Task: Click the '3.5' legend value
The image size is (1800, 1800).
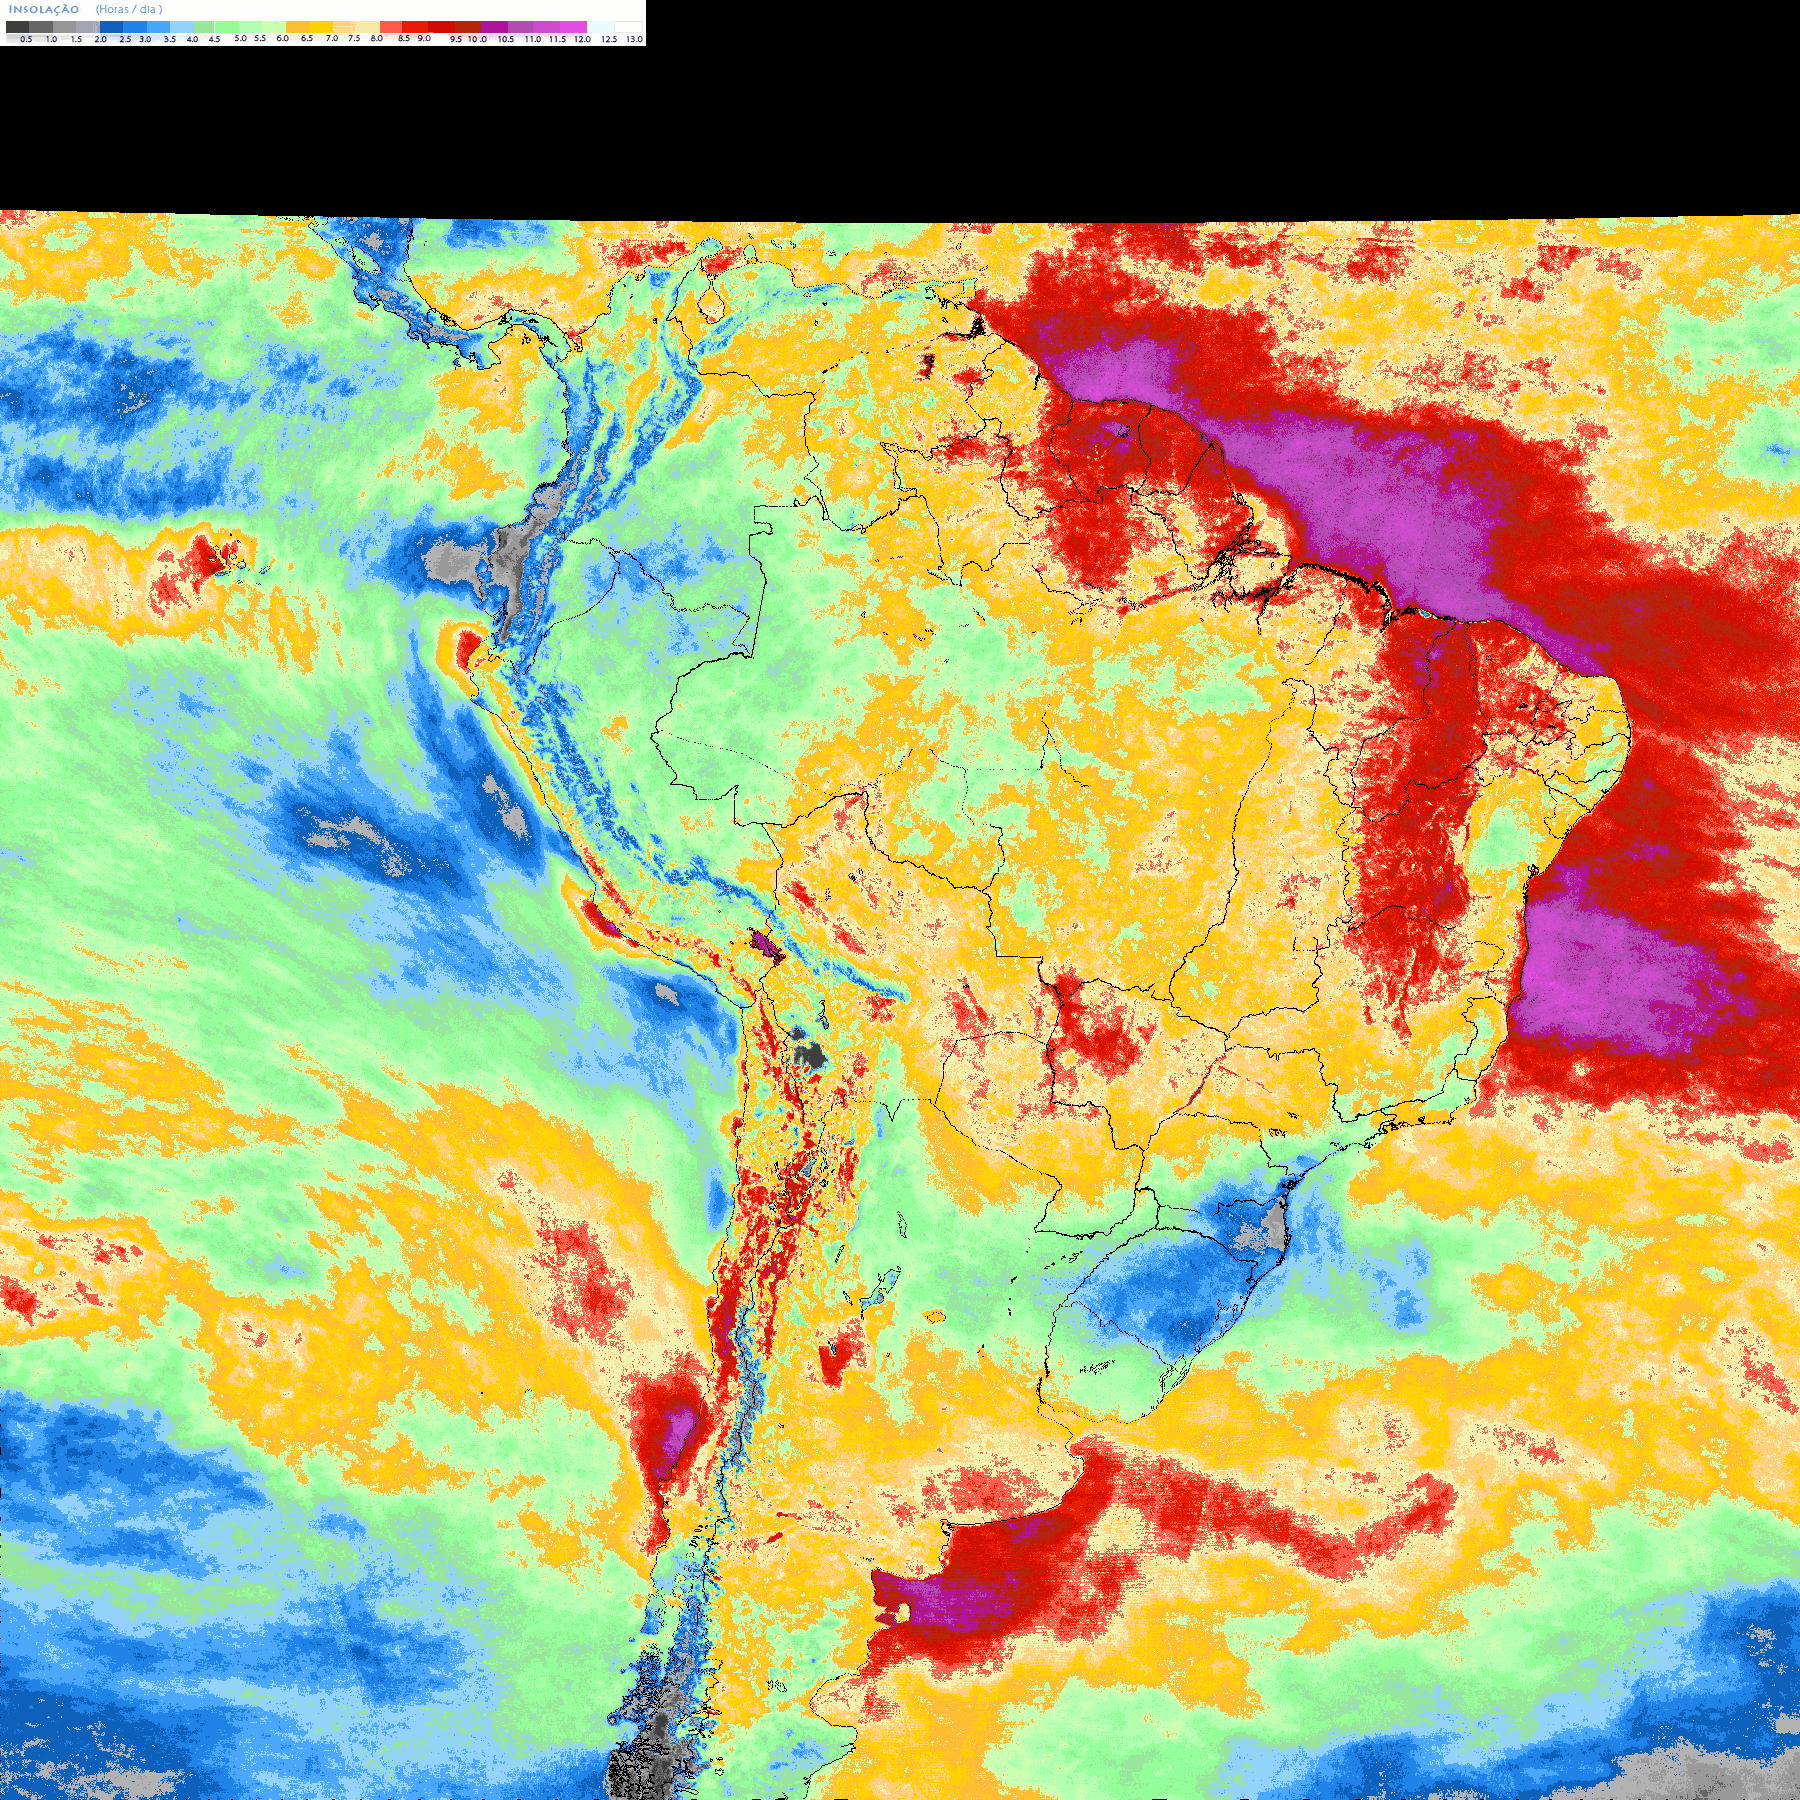Action: (170, 39)
